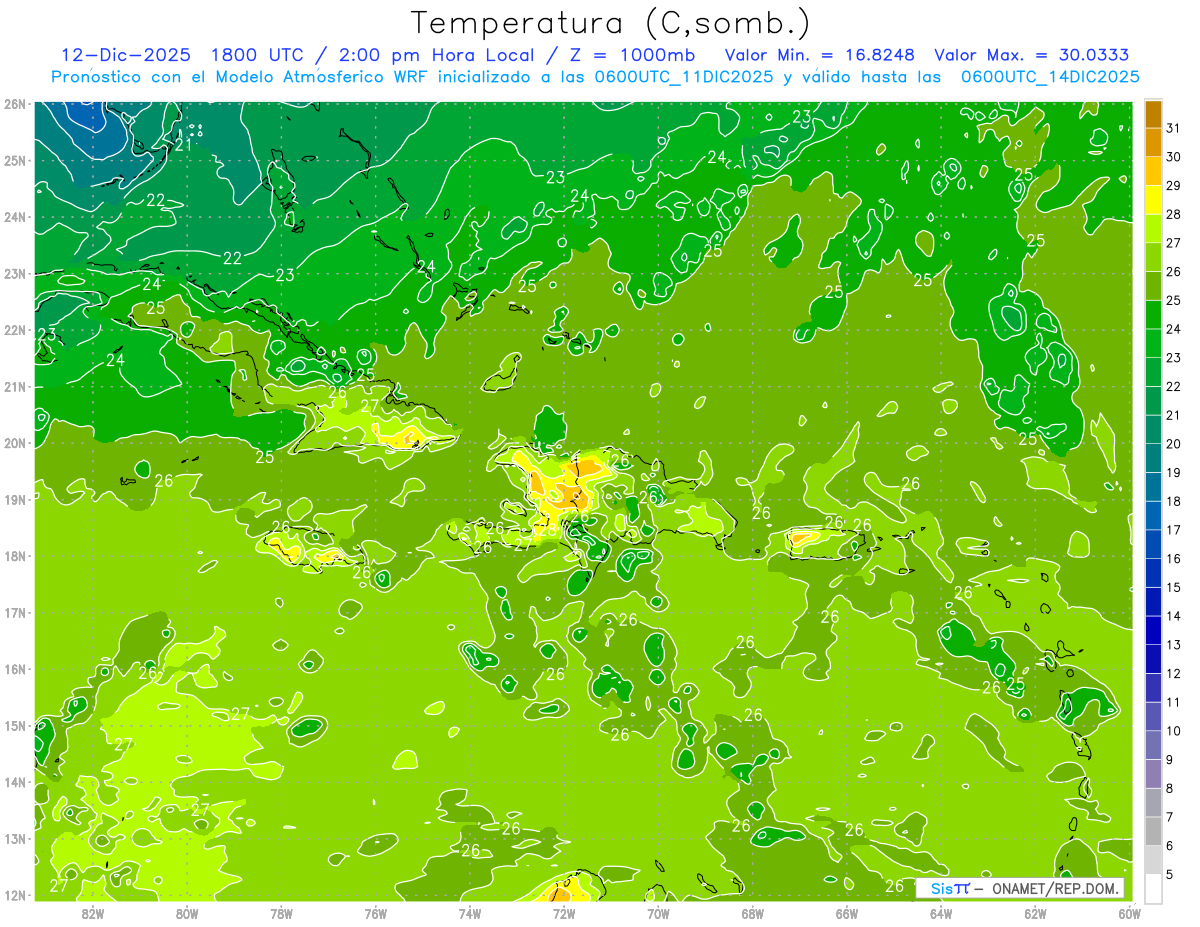Screen dimensions: 1200x927
Task: Click the '62W' longitude axis label
Action: tap(1035, 913)
